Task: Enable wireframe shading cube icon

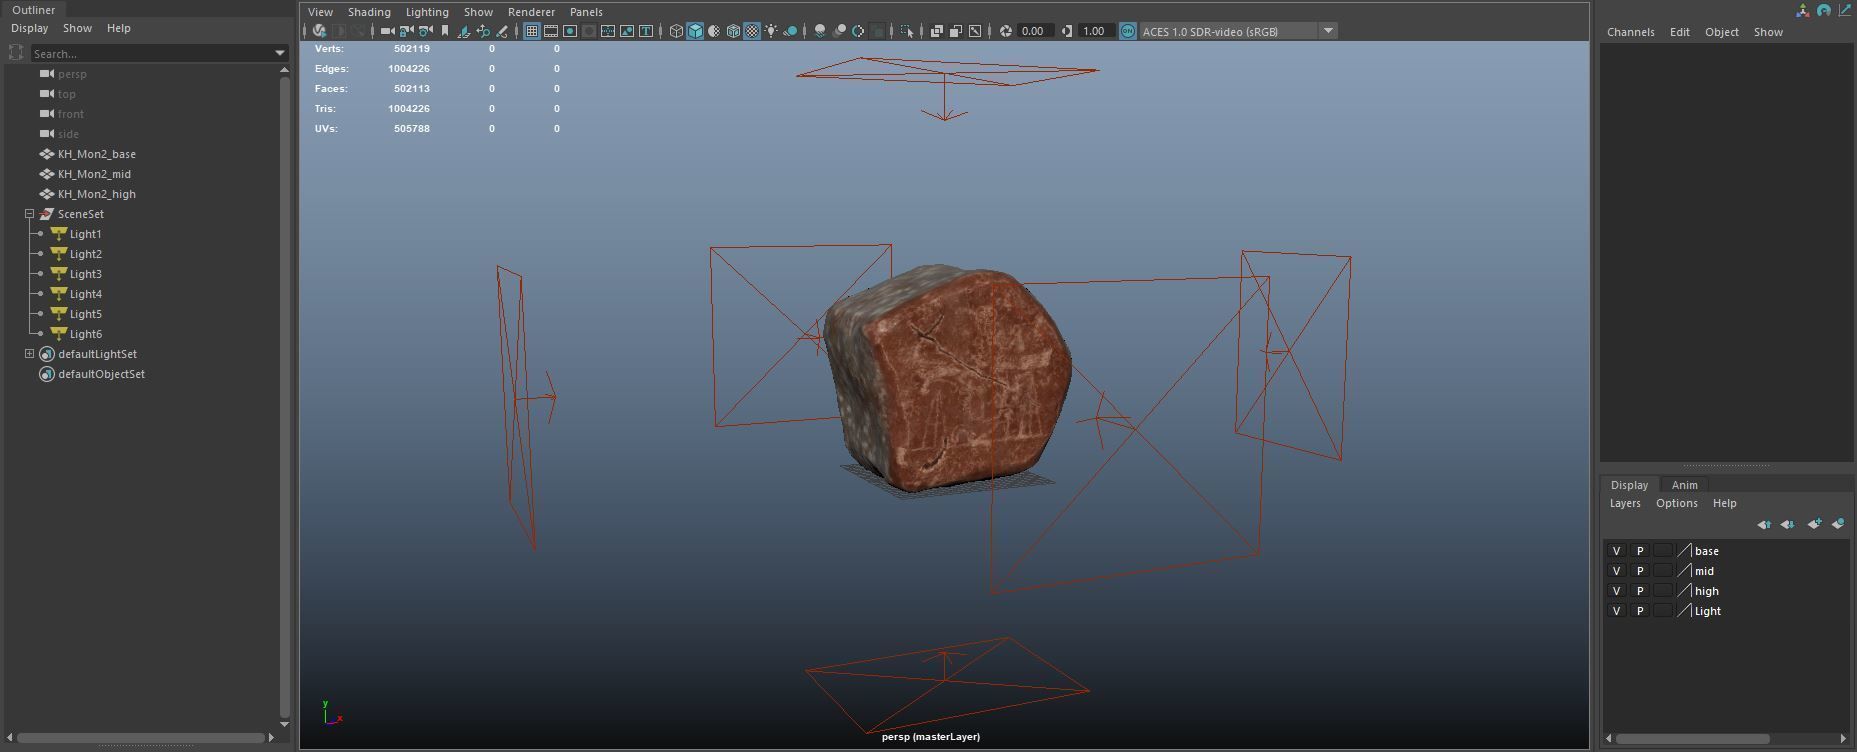Action: click(x=676, y=31)
